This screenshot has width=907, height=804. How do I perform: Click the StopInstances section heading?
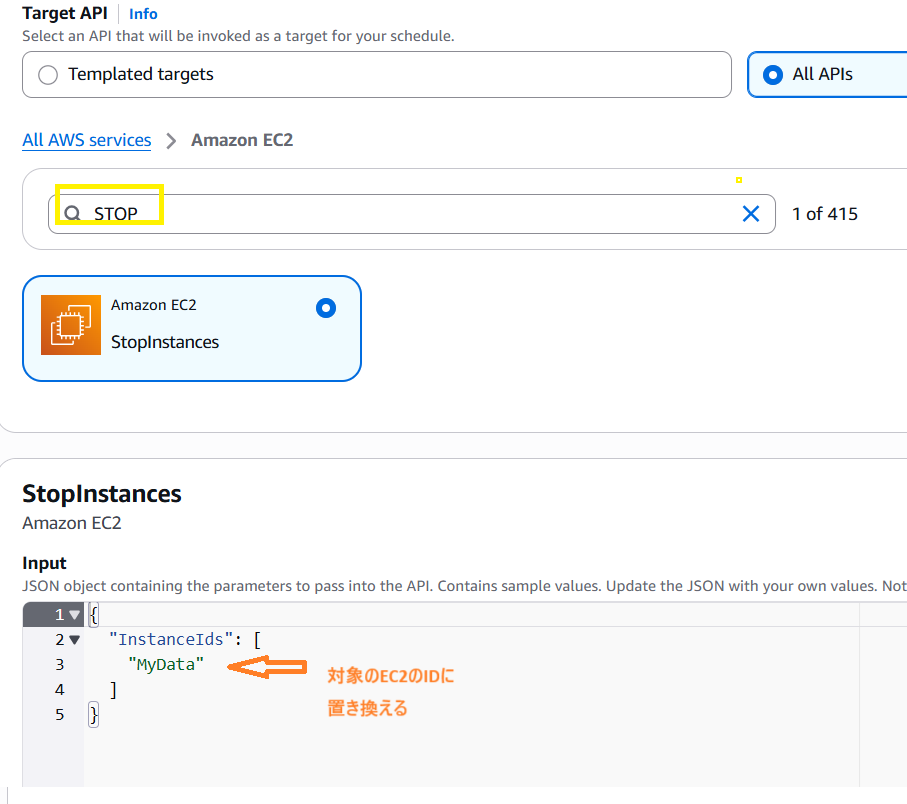[102, 494]
